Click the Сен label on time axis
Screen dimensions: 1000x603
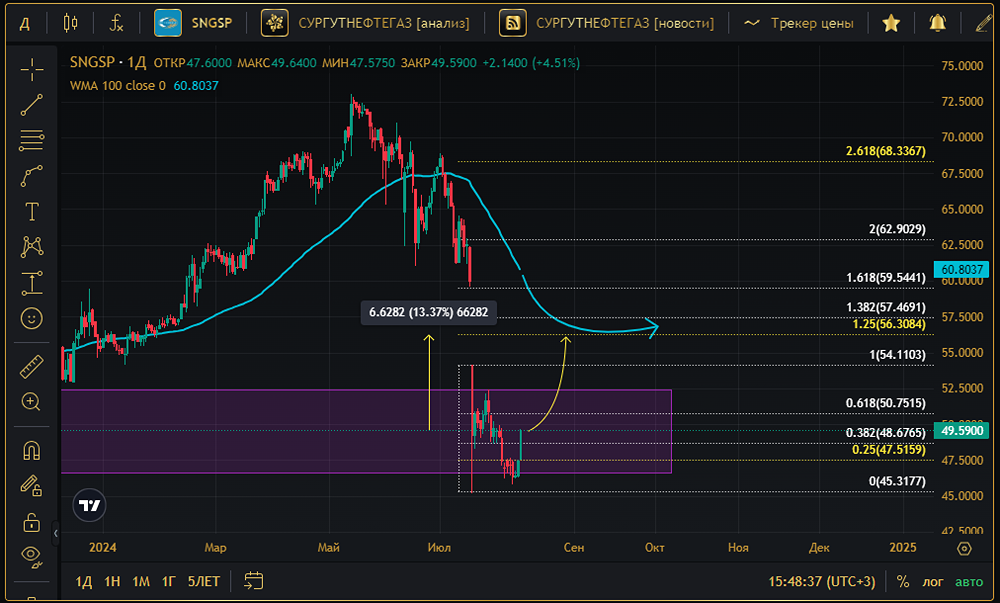pyautogui.click(x=573, y=548)
